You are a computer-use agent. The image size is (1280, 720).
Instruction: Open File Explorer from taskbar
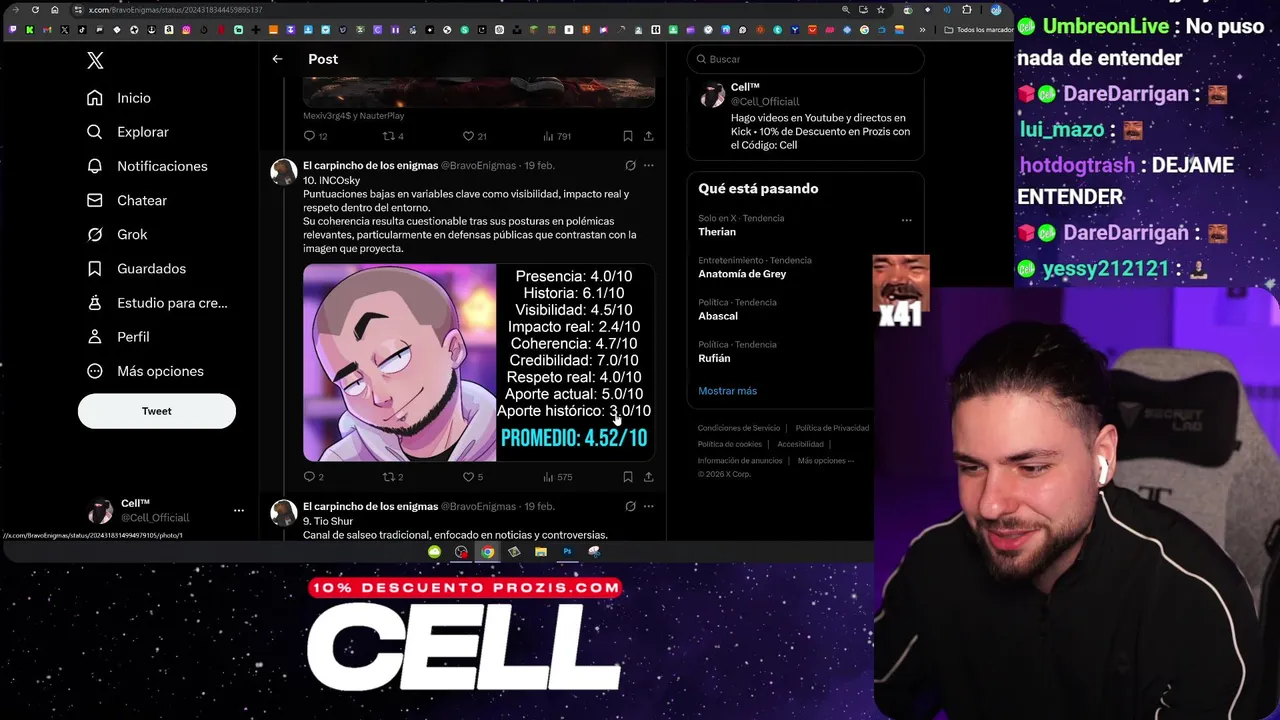pyautogui.click(x=540, y=552)
